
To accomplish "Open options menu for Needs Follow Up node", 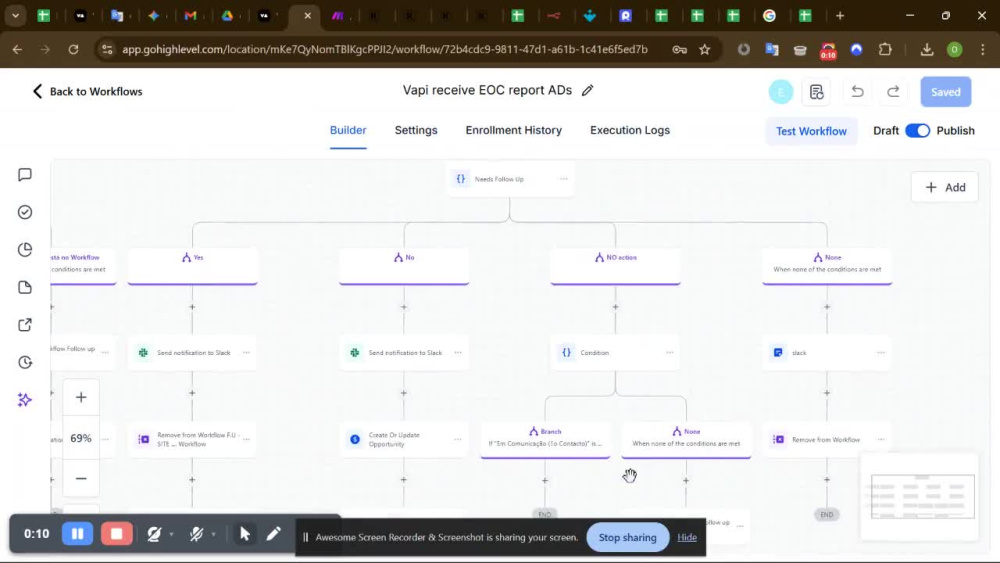I will point(563,179).
